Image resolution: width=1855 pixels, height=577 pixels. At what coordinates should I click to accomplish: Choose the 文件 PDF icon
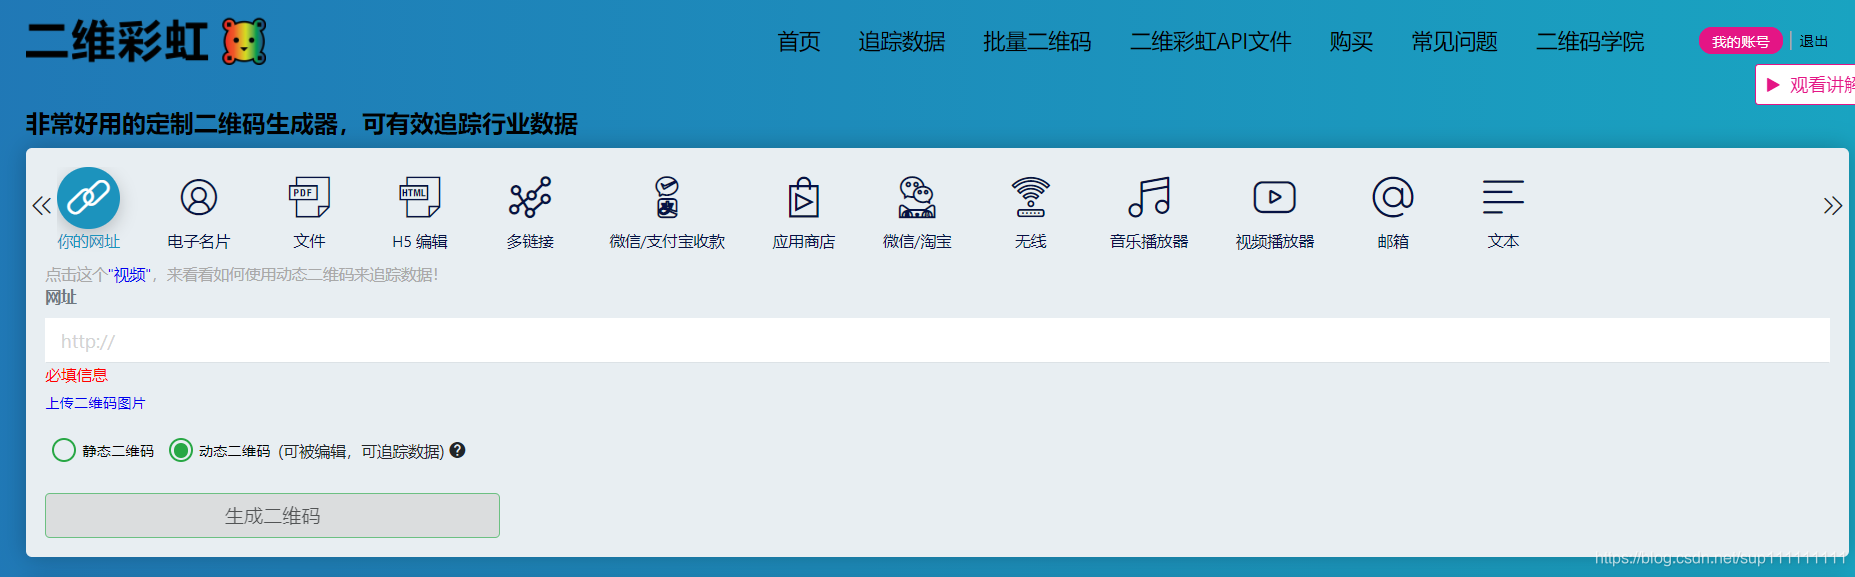point(309,197)
